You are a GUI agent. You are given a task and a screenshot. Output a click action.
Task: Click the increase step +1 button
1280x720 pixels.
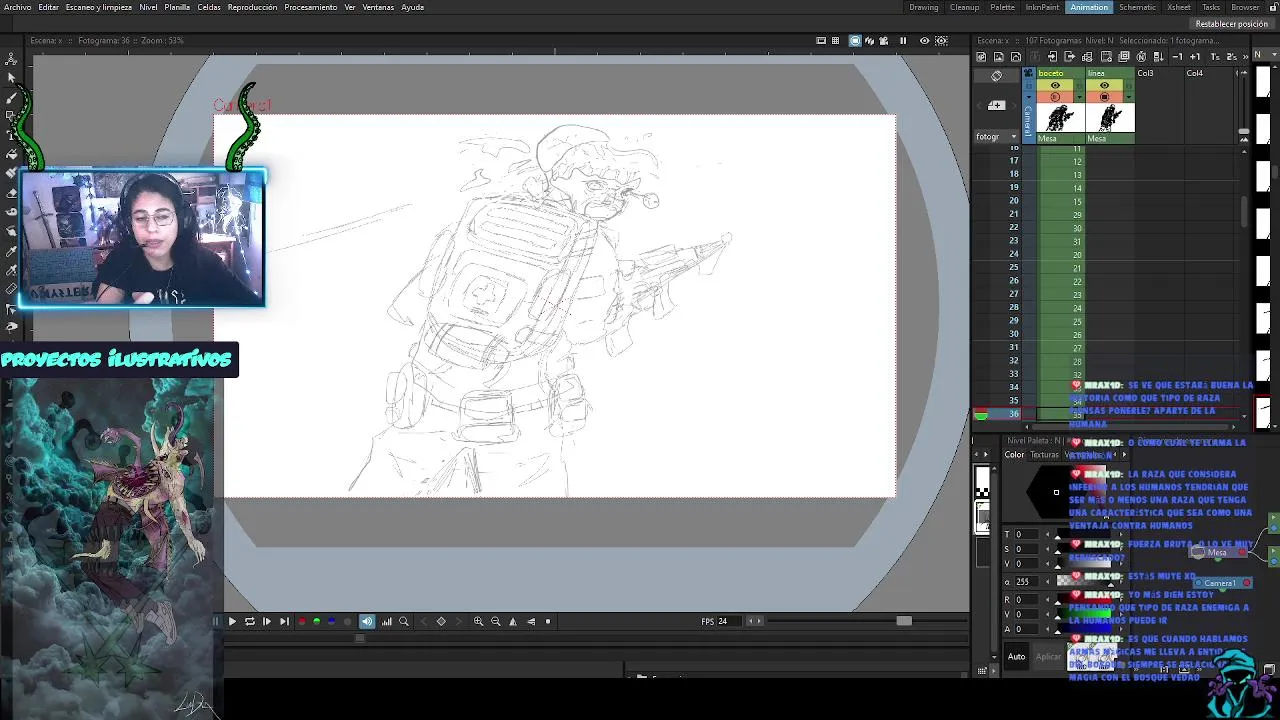click(x=1195, y=57)
